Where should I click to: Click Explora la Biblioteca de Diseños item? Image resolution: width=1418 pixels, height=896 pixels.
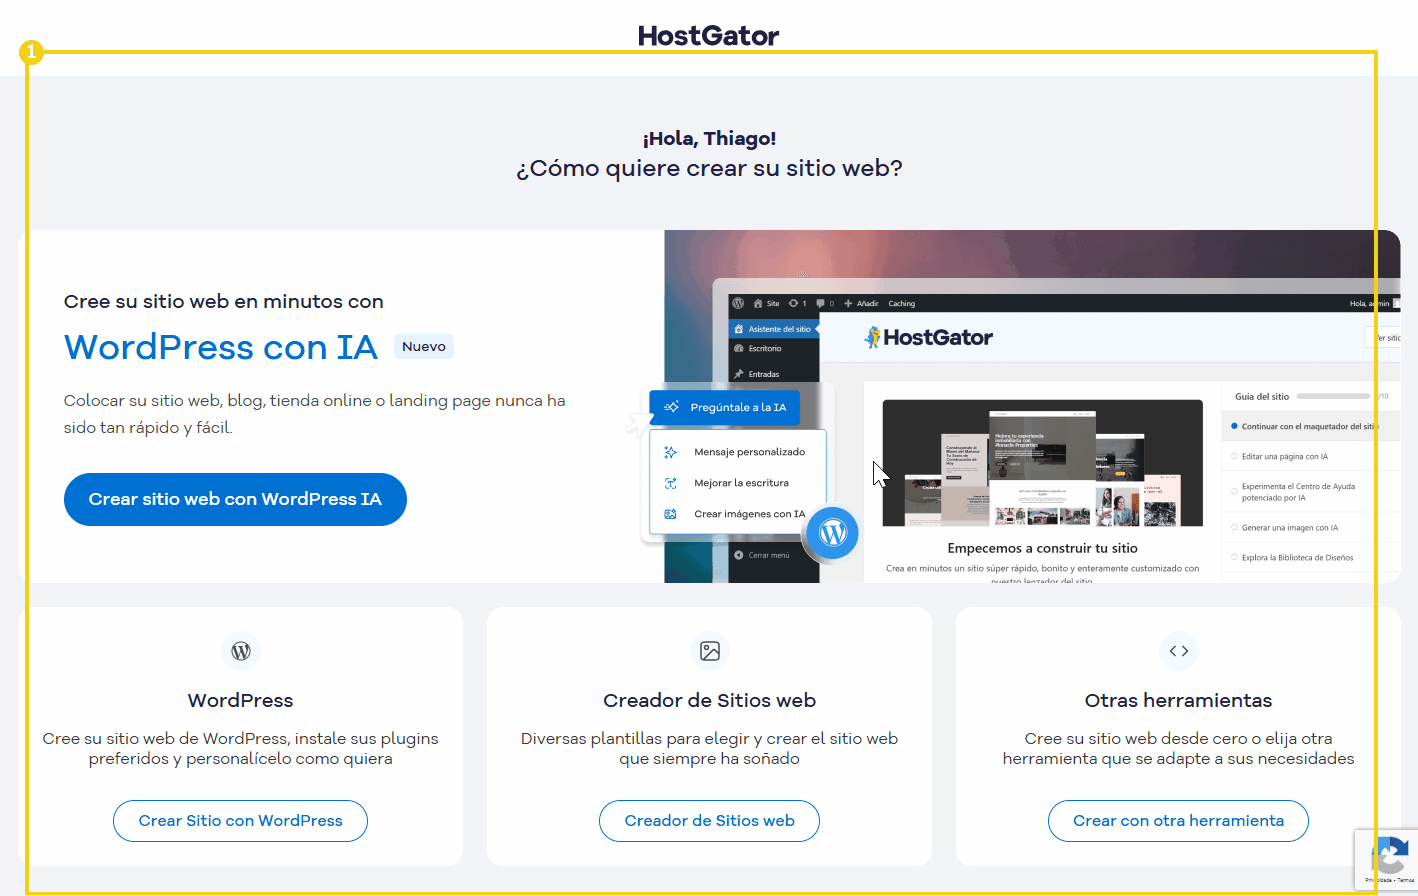1297,558
